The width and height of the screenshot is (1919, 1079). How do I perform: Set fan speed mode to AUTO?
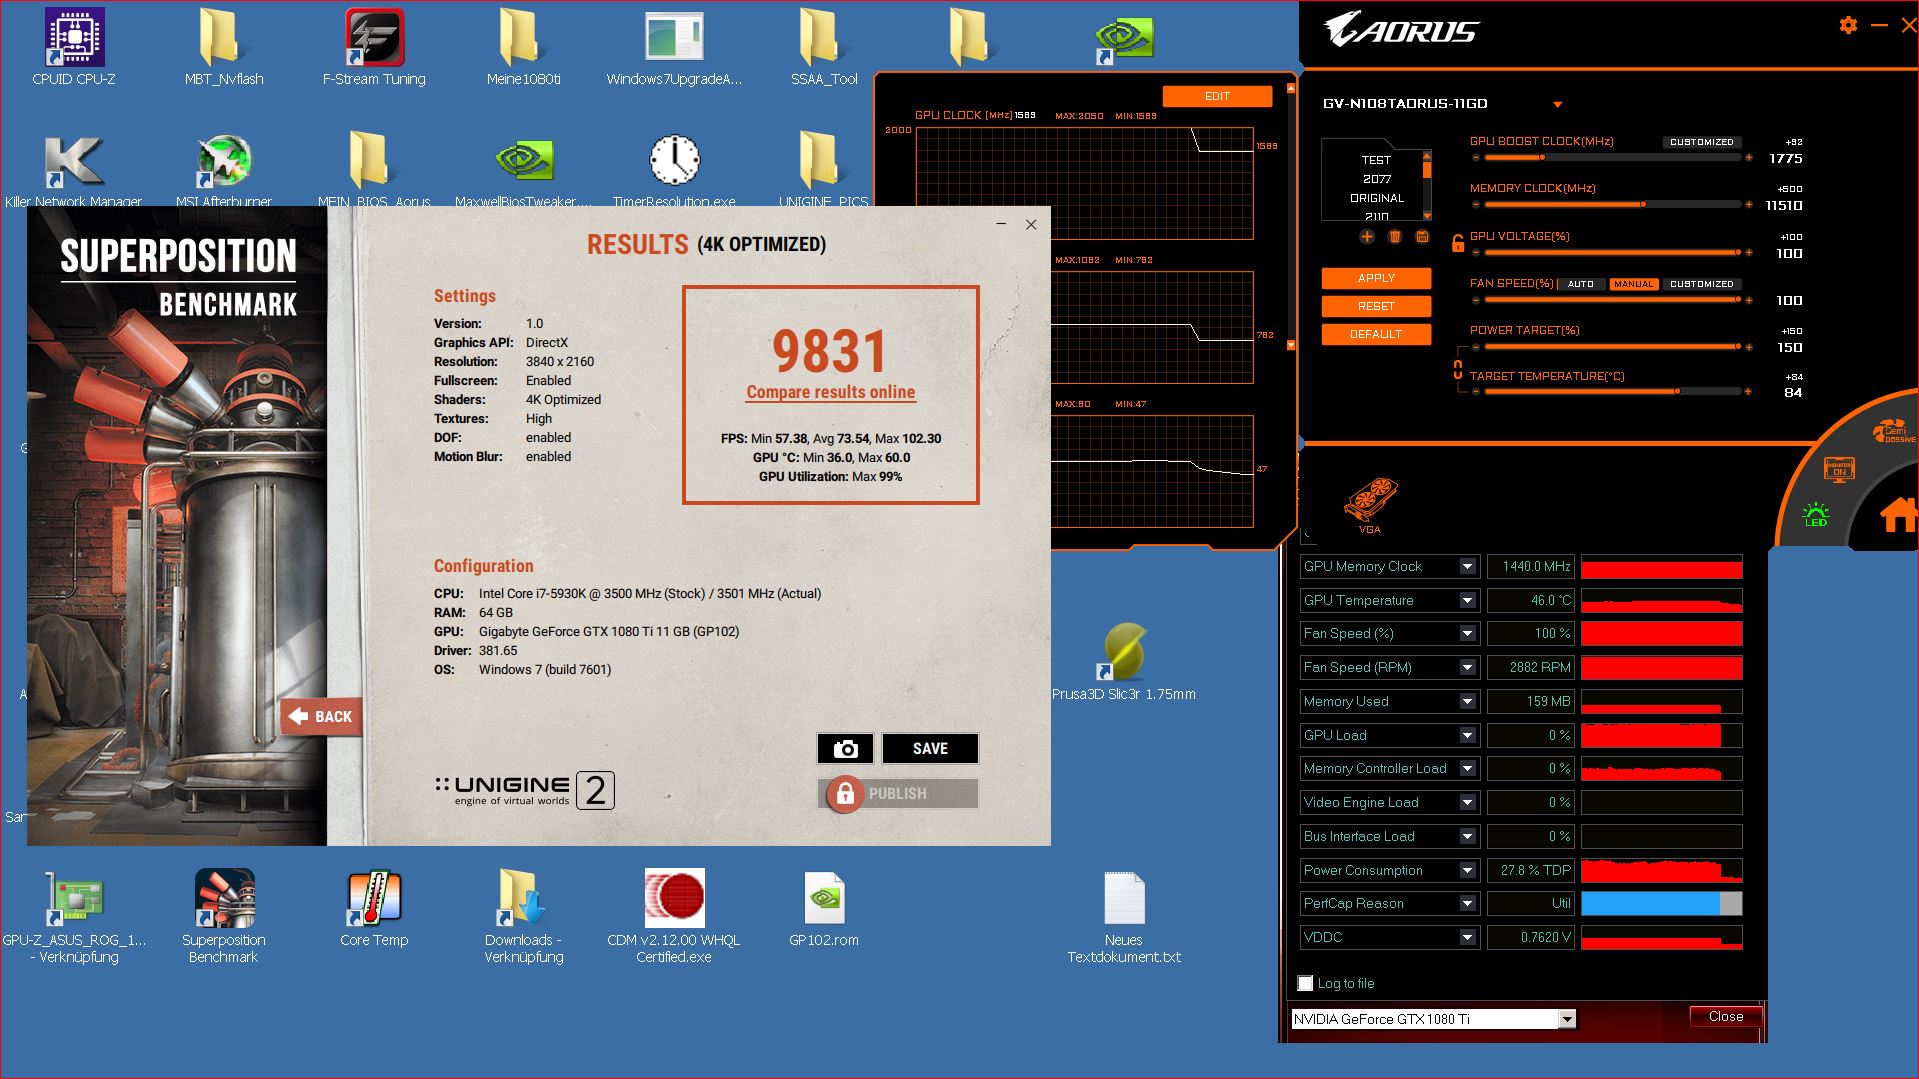[x=1581, y=284]
